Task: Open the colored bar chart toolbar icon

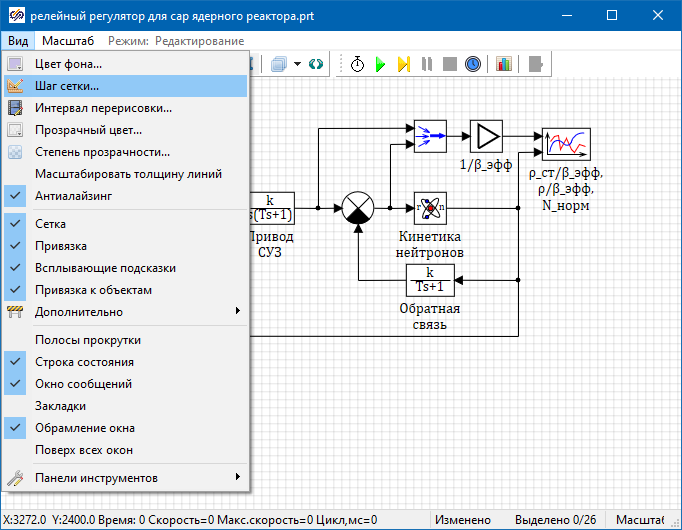Action: pyautogui.click(x=503, y=64)
